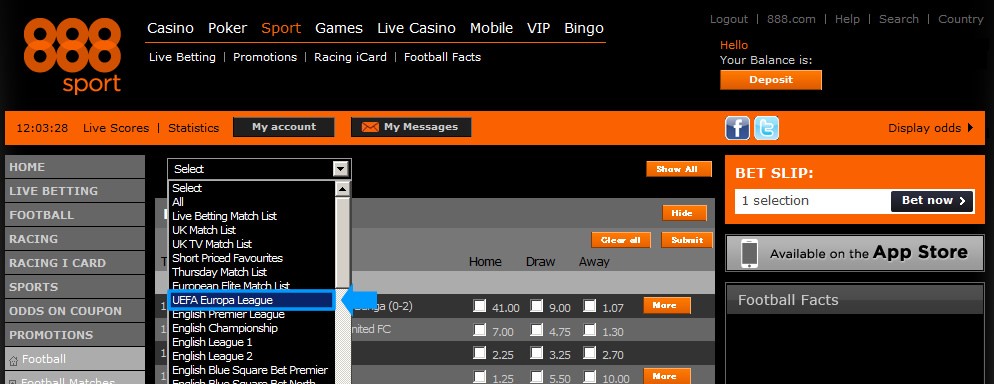Open the Sport tab
The height and width of the screenshot is (384, 994).
point(281,29)
